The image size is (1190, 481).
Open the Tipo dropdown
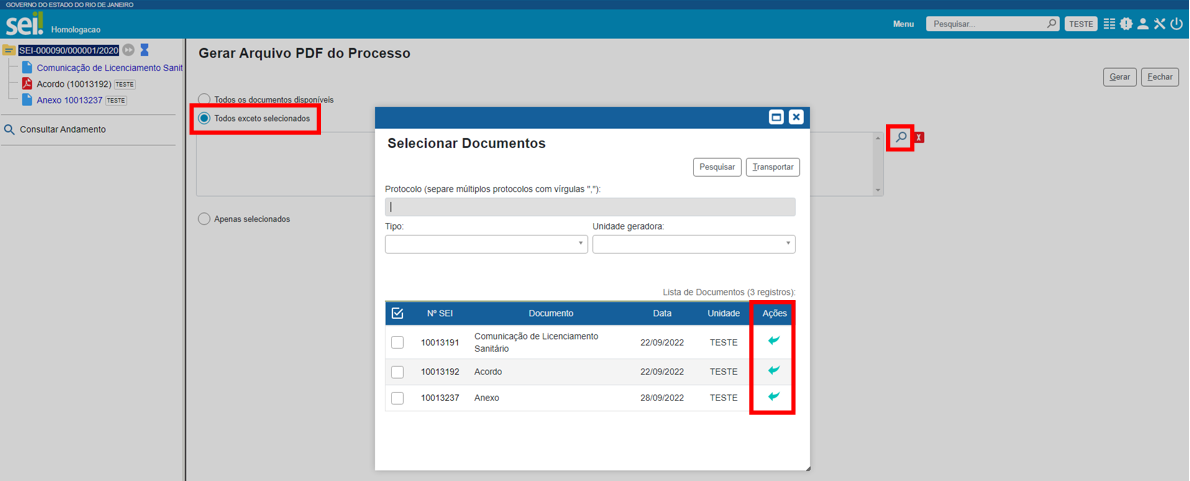pos(486,244)
